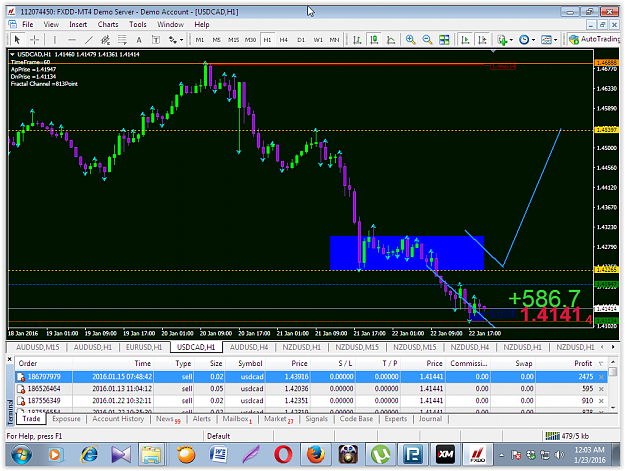The height and width of the screenshot is (471, 625).
Task: Open the Charts menu
Action: (x=108, y=24)
